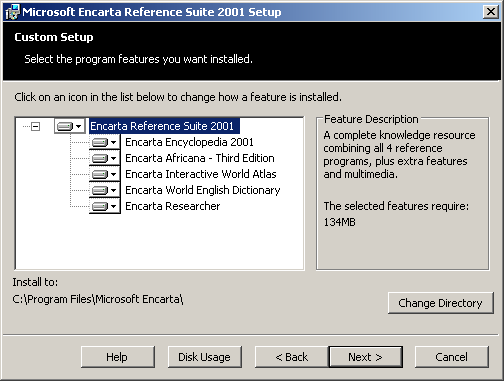The height and width of the screenshot is (381, 504).
Task: Select Encarta Encyclopedia 2001 feature label
Action: point(189,142)
